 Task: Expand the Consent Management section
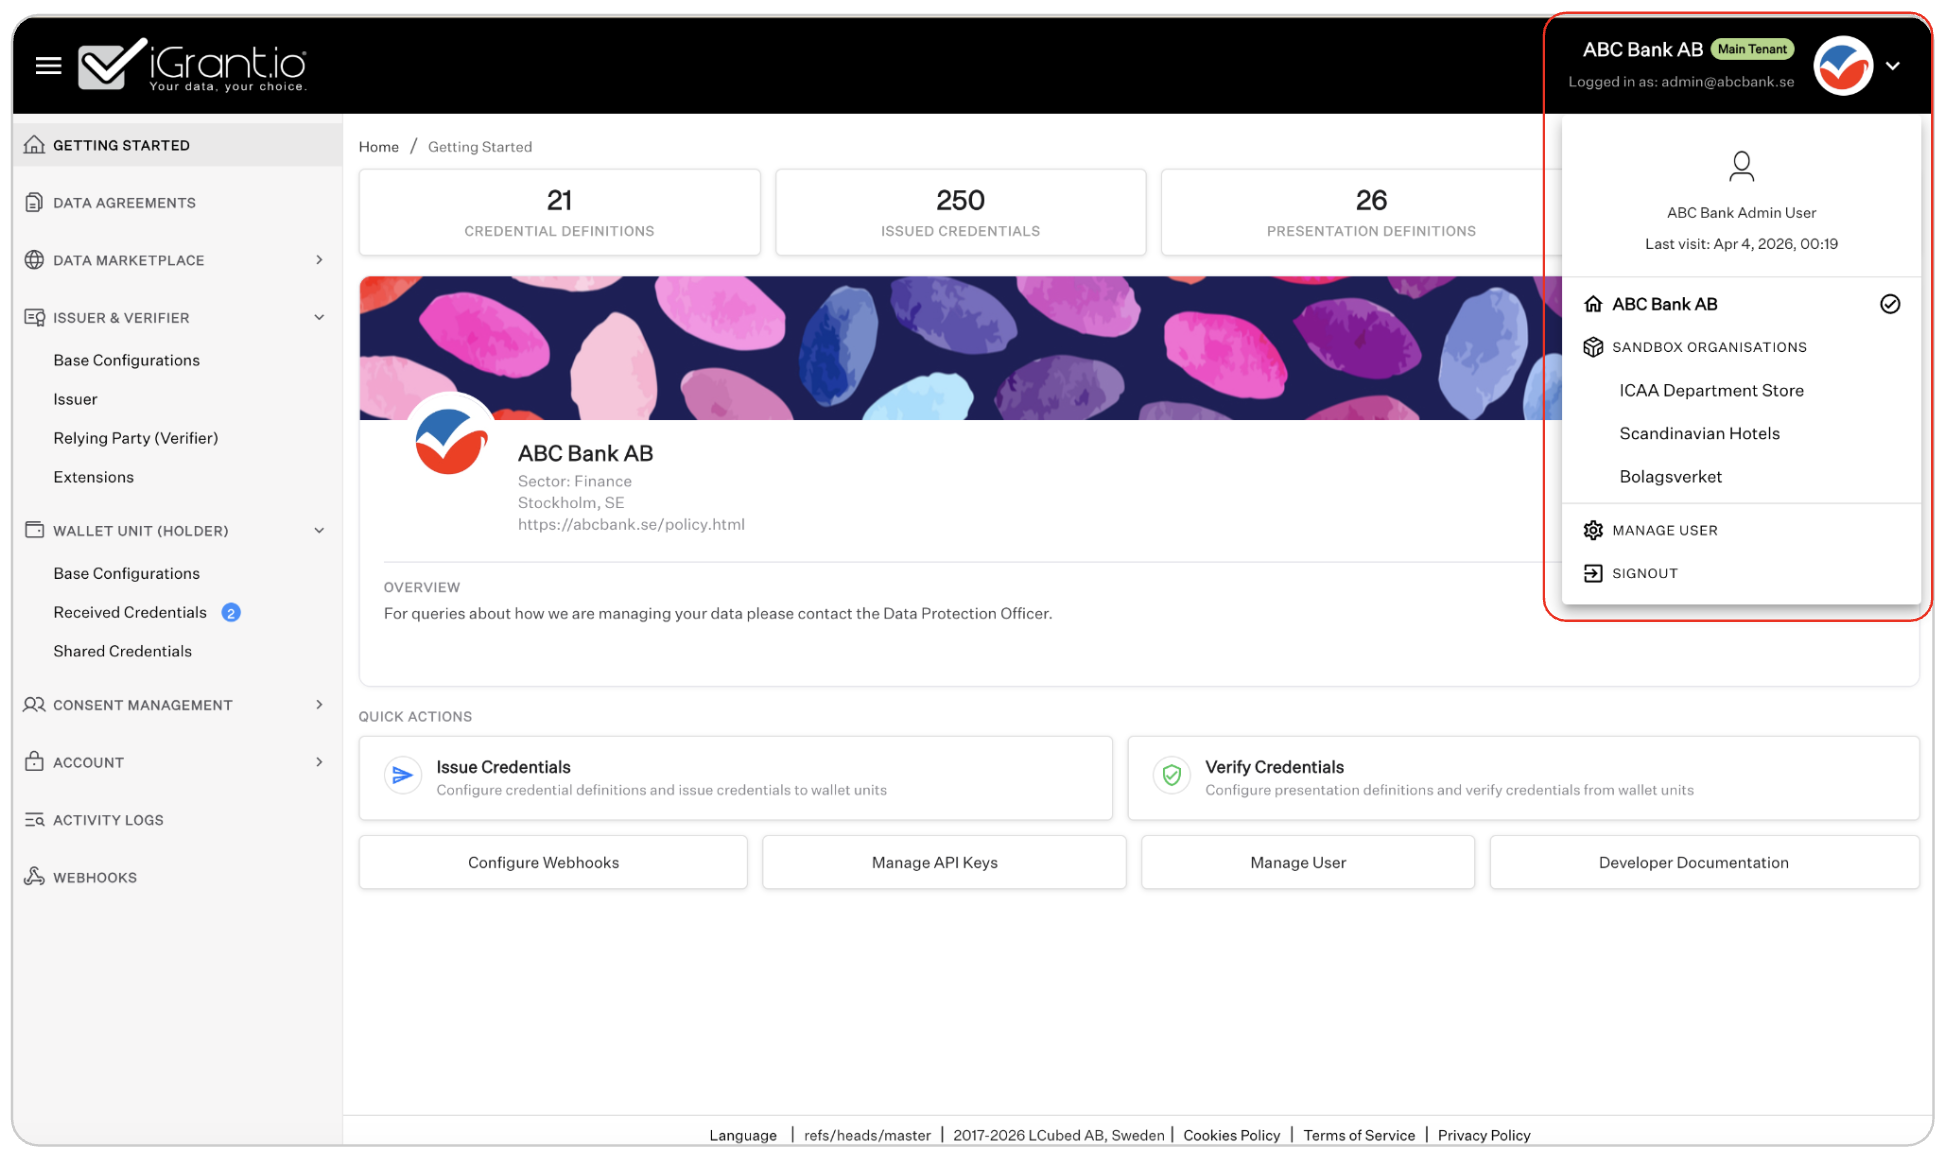[x=320, y=704]
